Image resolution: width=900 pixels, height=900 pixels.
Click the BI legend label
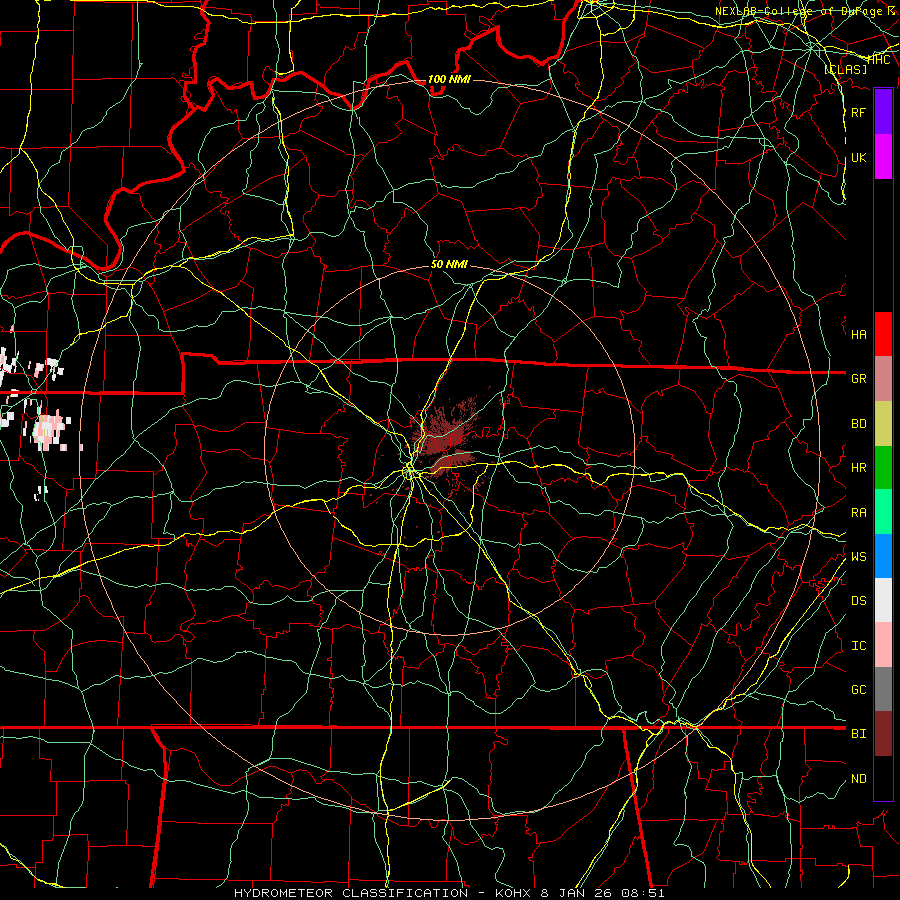point(859,734)
